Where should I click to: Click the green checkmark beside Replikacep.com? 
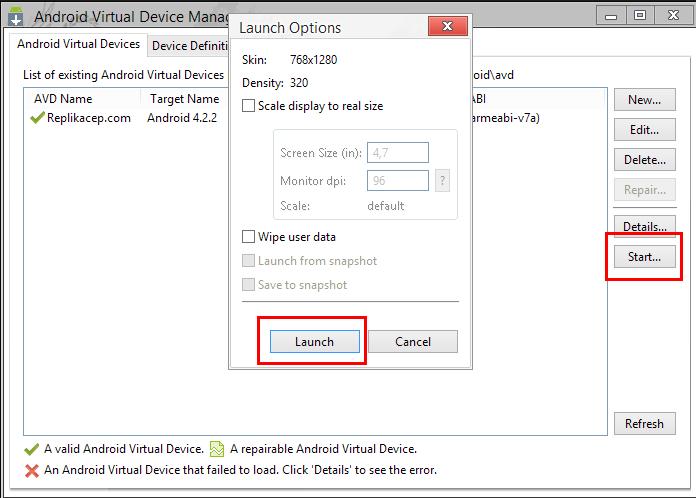(x=38, y=118)
